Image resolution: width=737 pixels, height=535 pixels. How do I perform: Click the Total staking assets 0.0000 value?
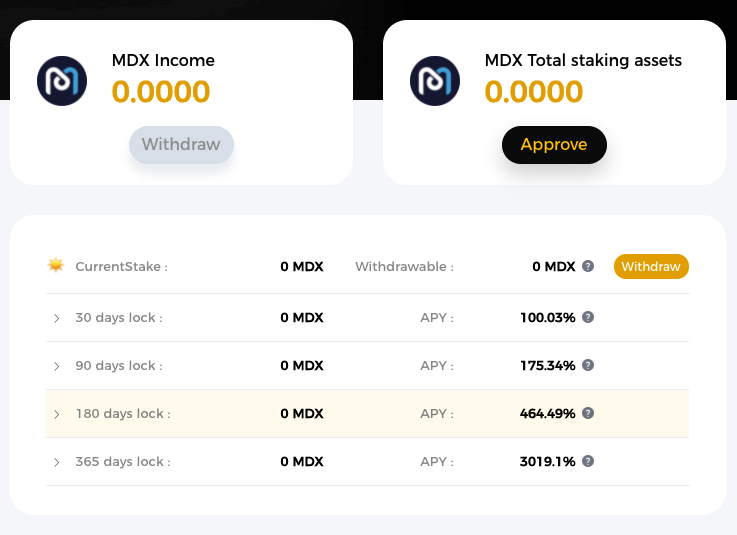[533, 92]
